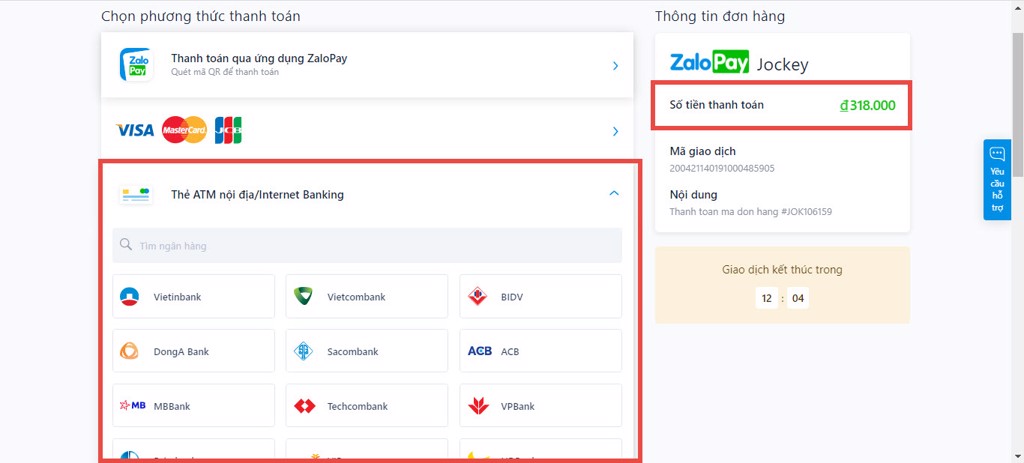Screen dimensions: 1024x463
Task: Focus the Tìm ngân hàng search field
Action: pos(367,246)
